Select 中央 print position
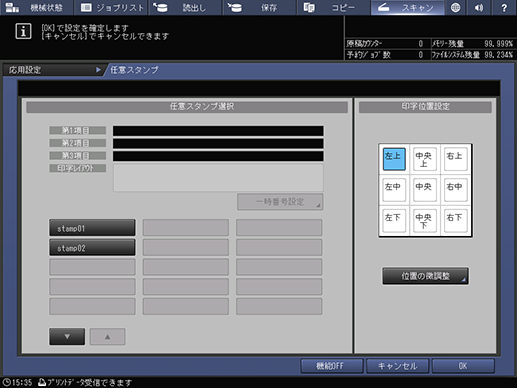 [x=425, y=190]
